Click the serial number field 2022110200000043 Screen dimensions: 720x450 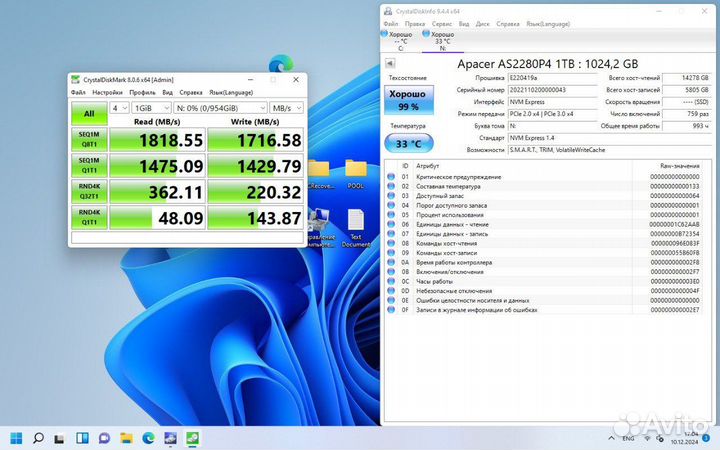(x=552, y=90)
